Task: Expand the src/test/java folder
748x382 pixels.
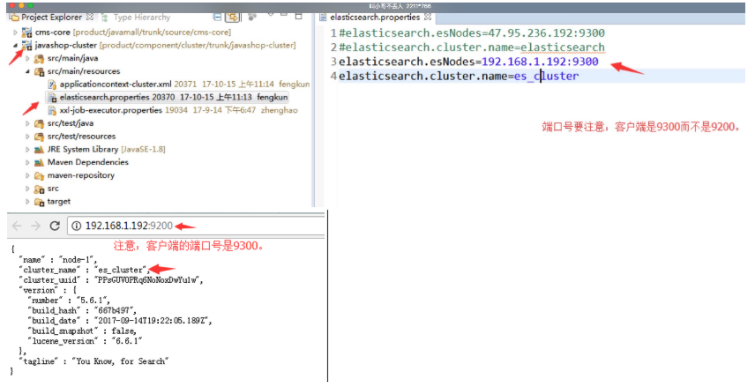Action: pos(28,123)
